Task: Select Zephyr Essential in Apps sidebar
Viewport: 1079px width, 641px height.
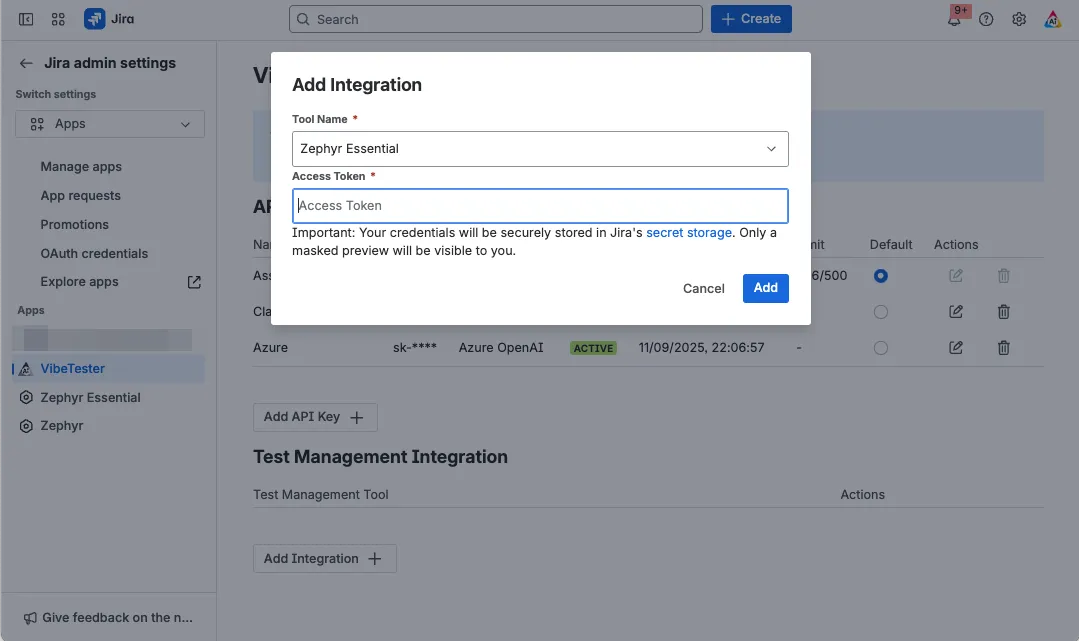Action: point(90,397)
